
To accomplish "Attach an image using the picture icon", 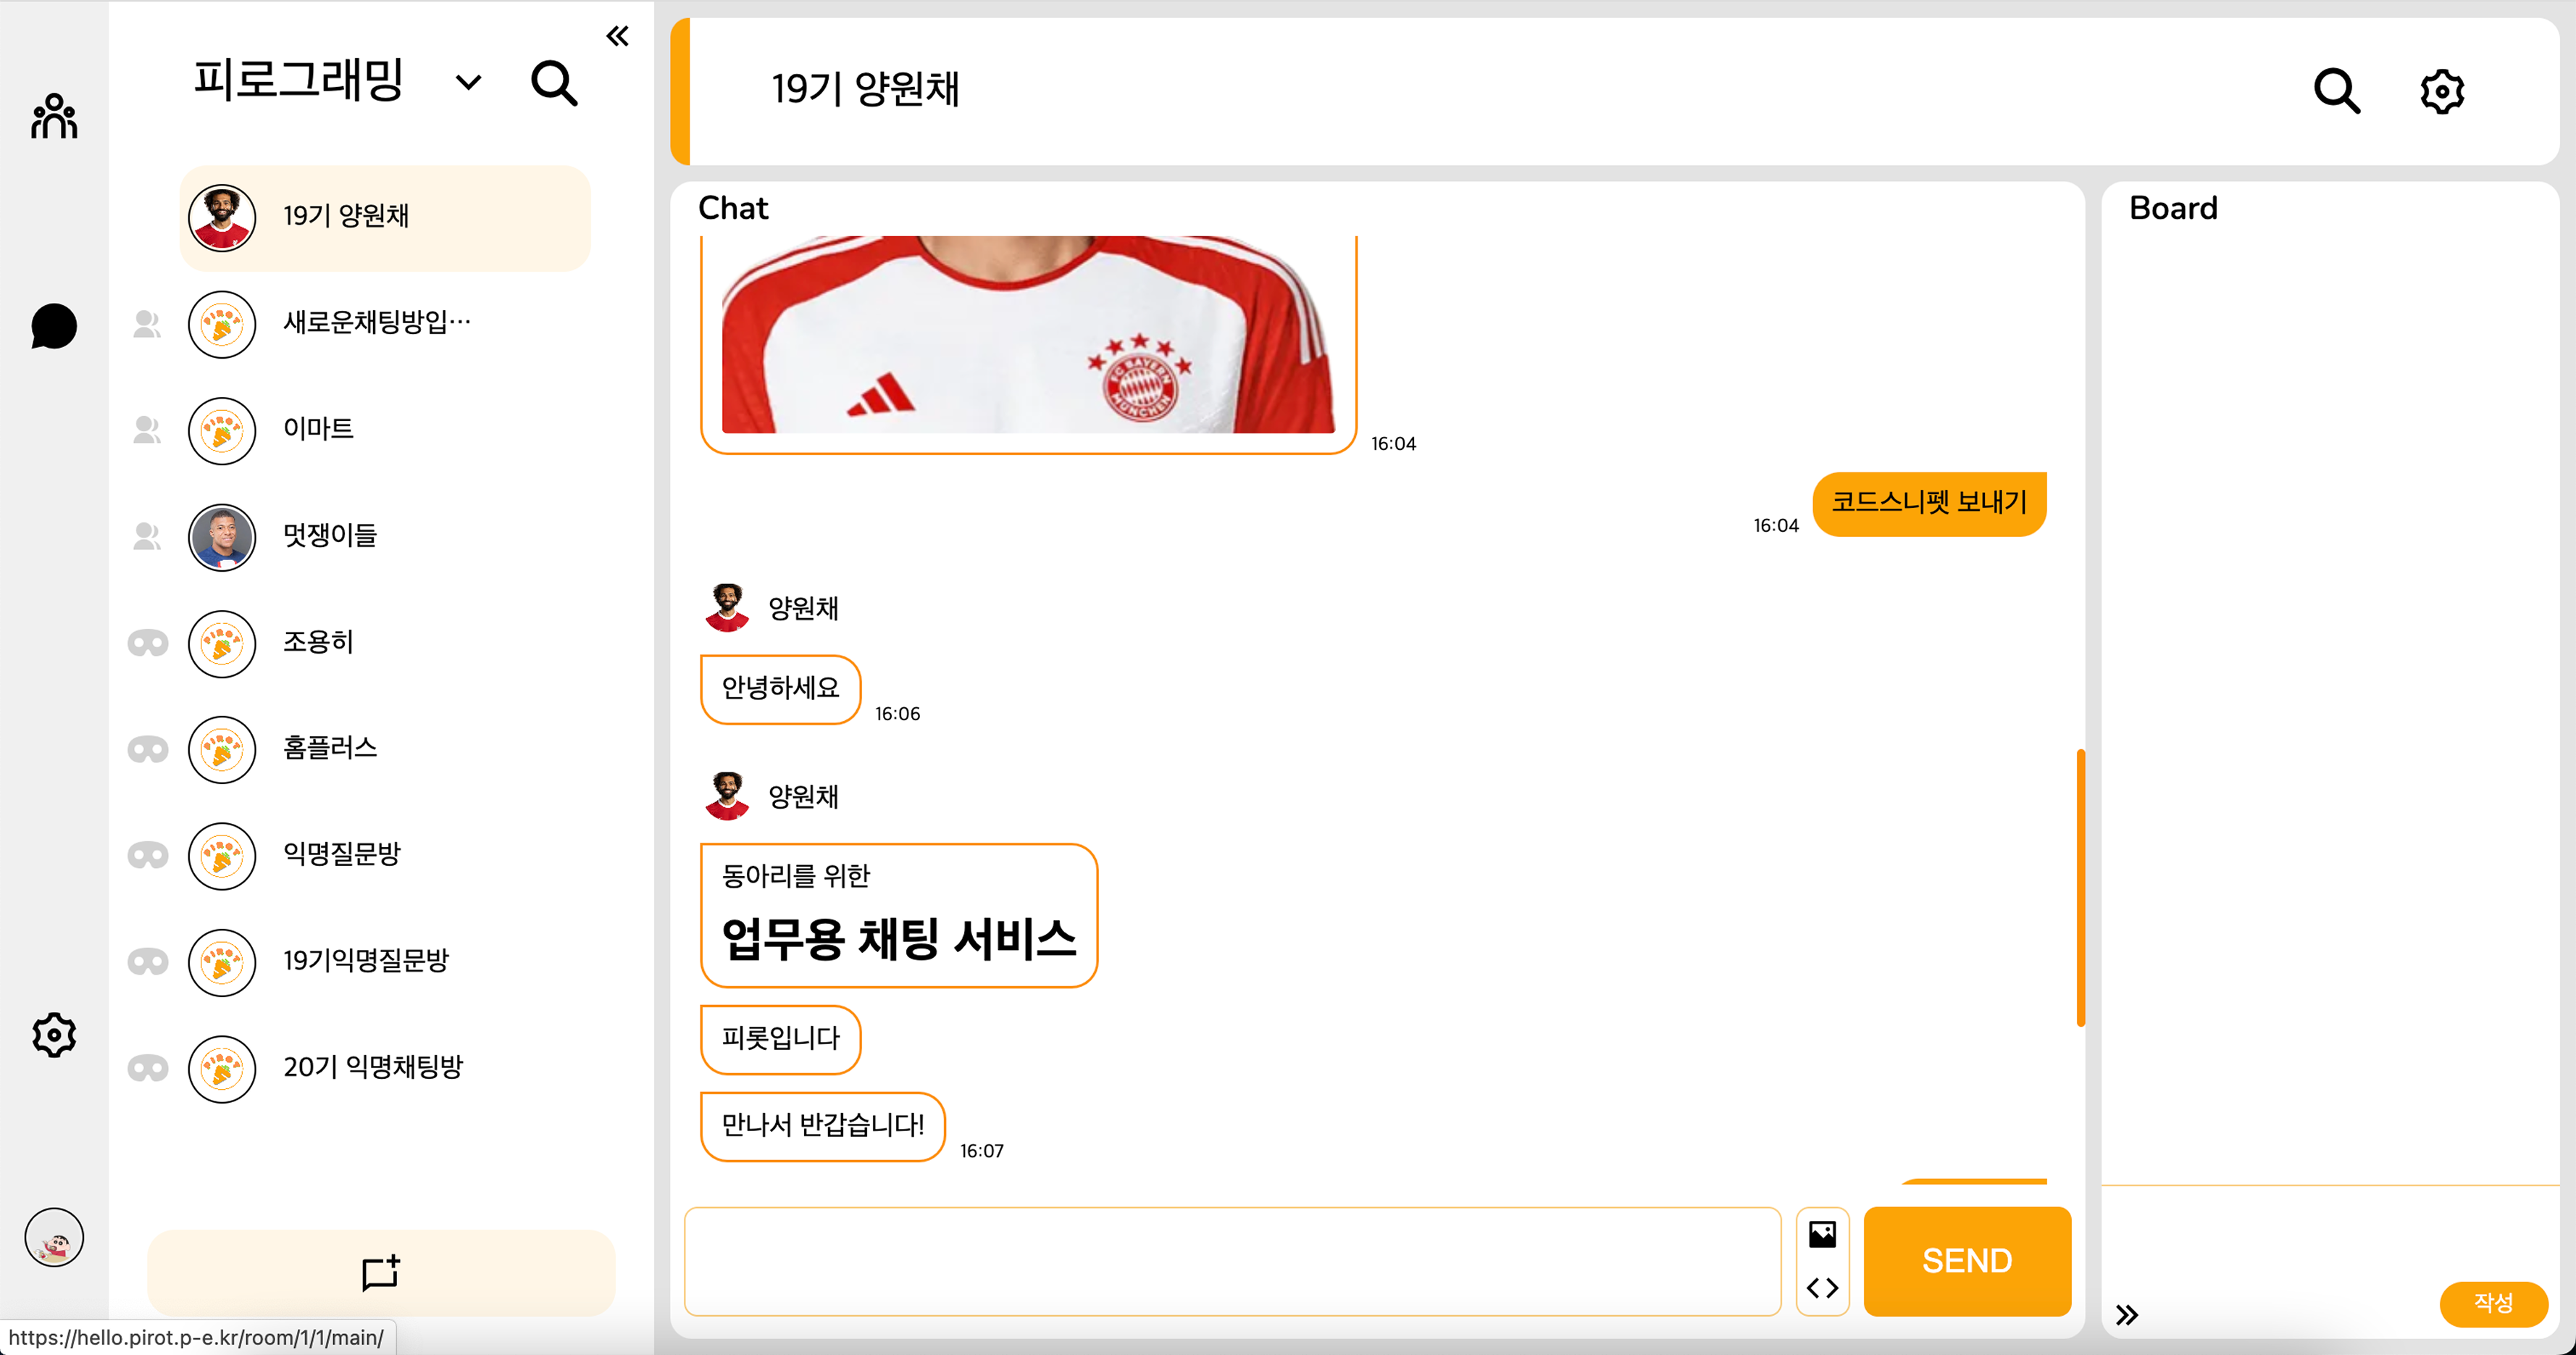I will pos(1822,1234).
